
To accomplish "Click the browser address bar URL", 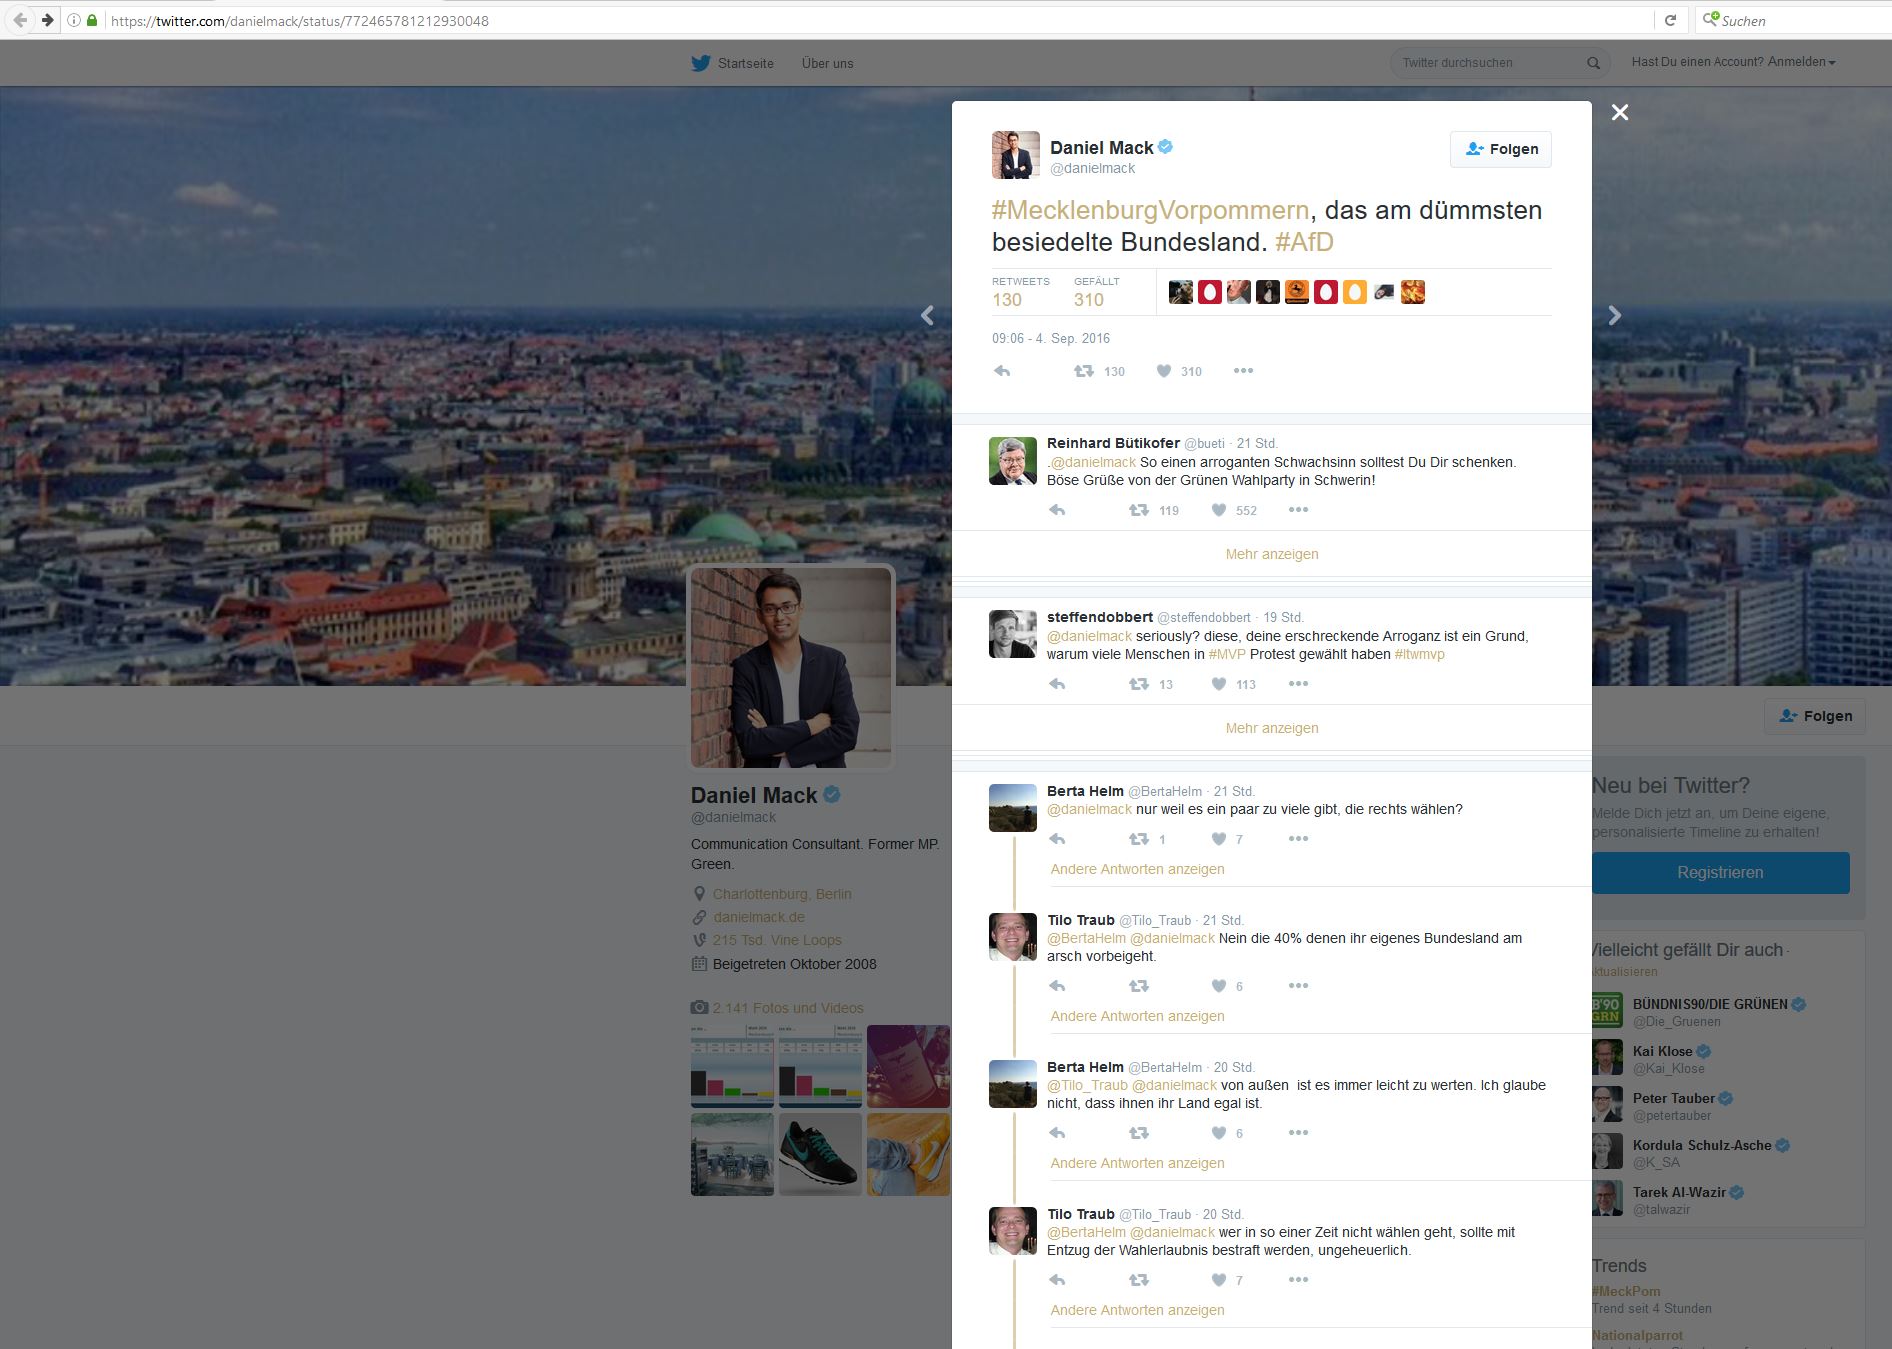I will pos(300,20).
